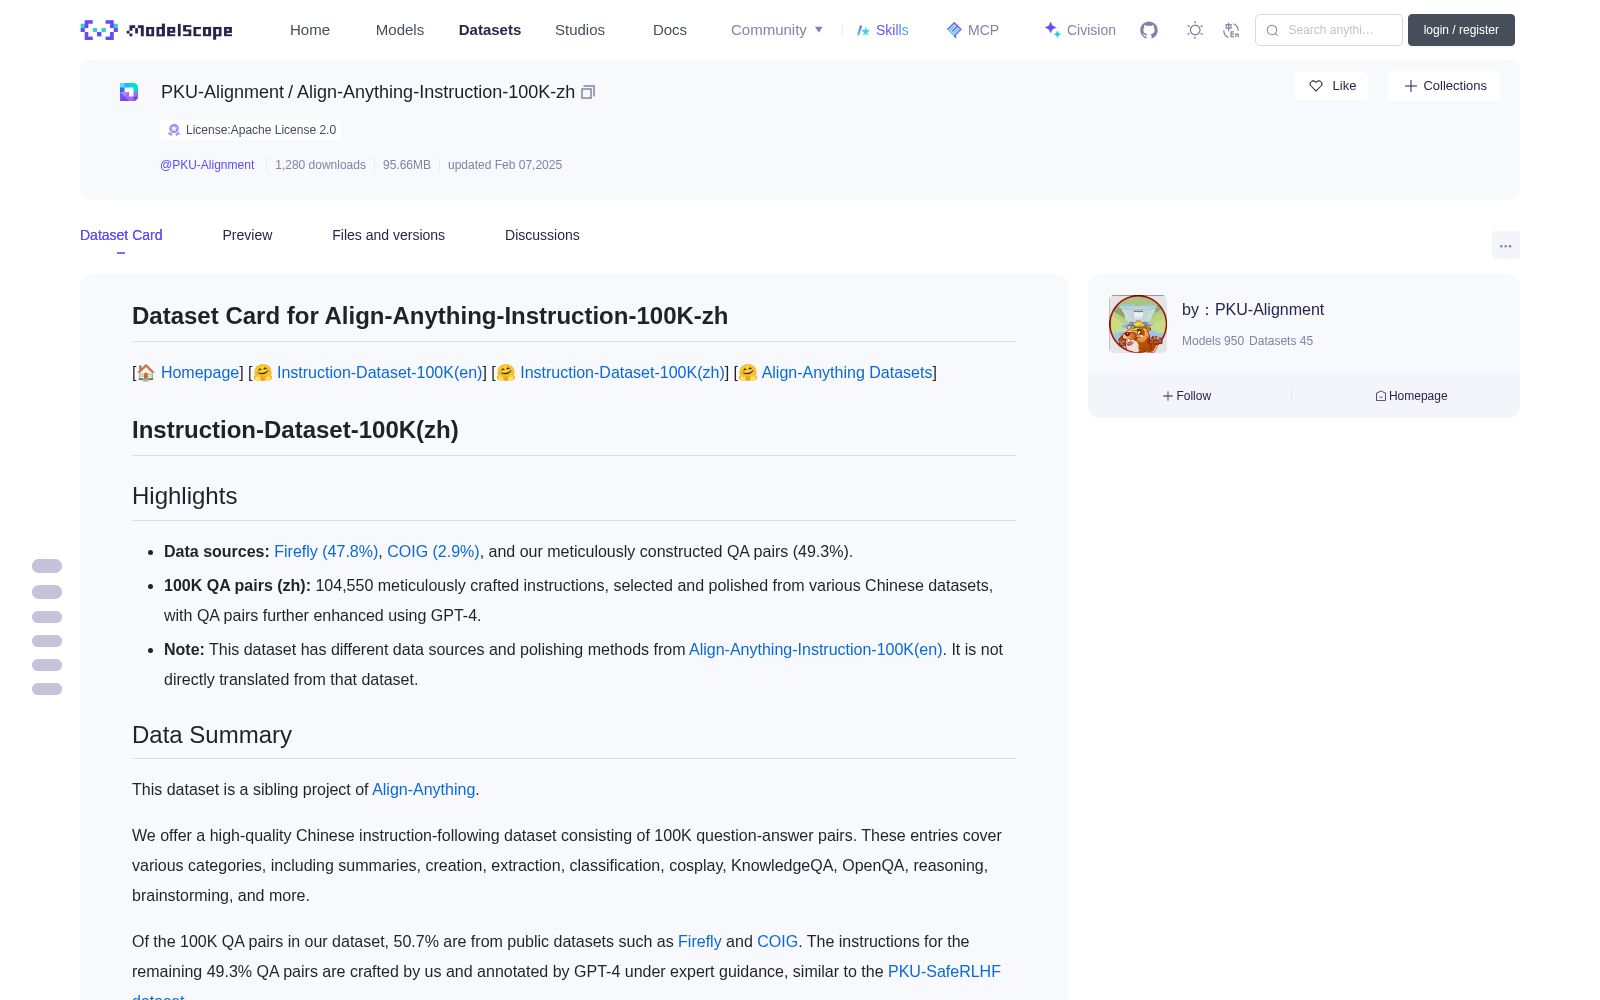Go to the Home menu item
The width and height of the screenshot is (1600, 1000).
(x=310, y=30)
